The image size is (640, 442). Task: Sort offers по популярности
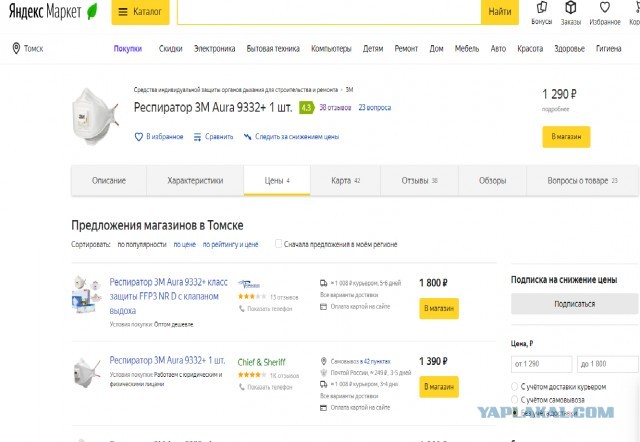point(142,244)
